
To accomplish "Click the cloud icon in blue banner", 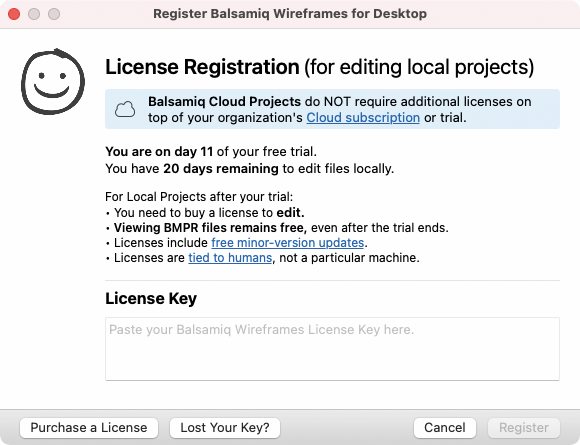I will [125, 109].
